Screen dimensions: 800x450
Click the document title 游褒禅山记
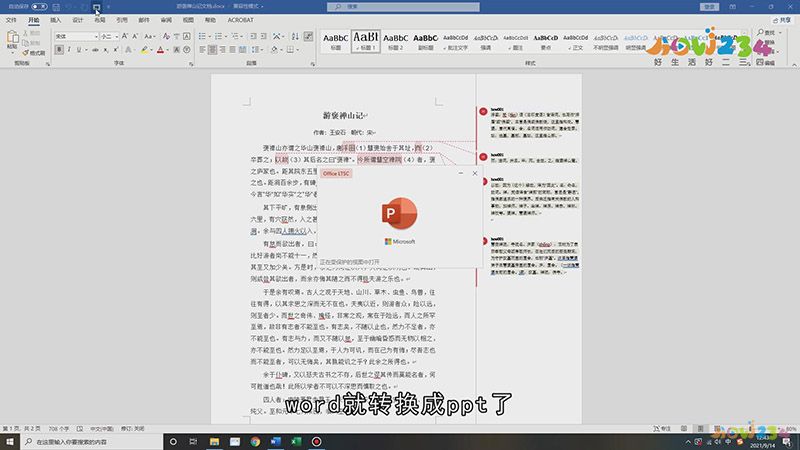(343, 116)
